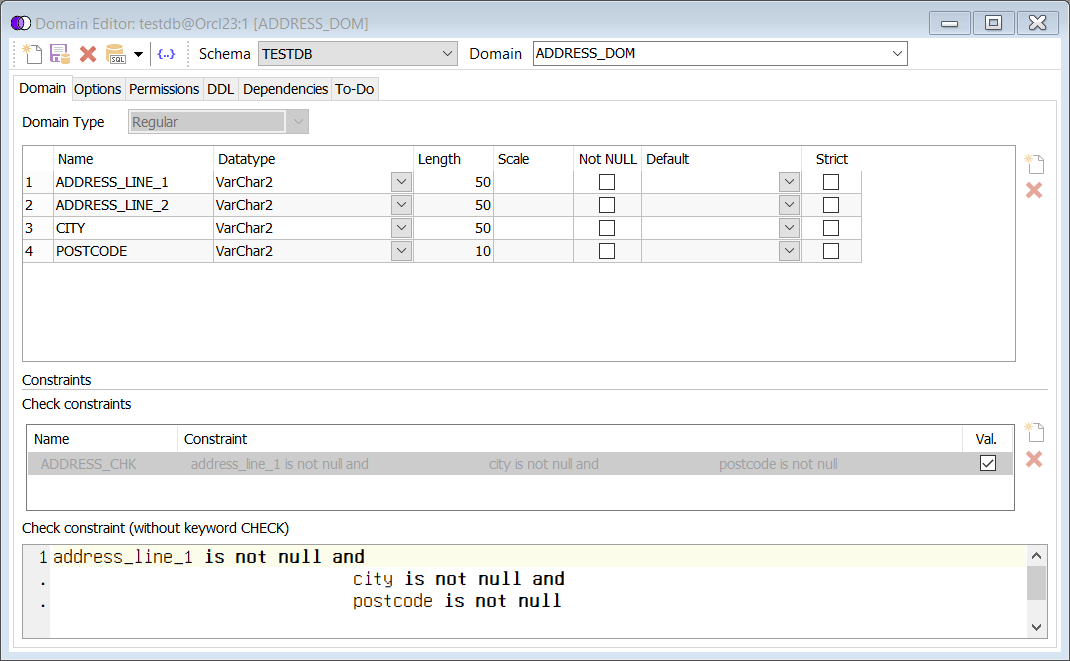The width and height of the screenshot is (1070, 661).
Task: Click the blue curly braces toolbar icon
Action: pyautogui.click(x=167, y=54)
